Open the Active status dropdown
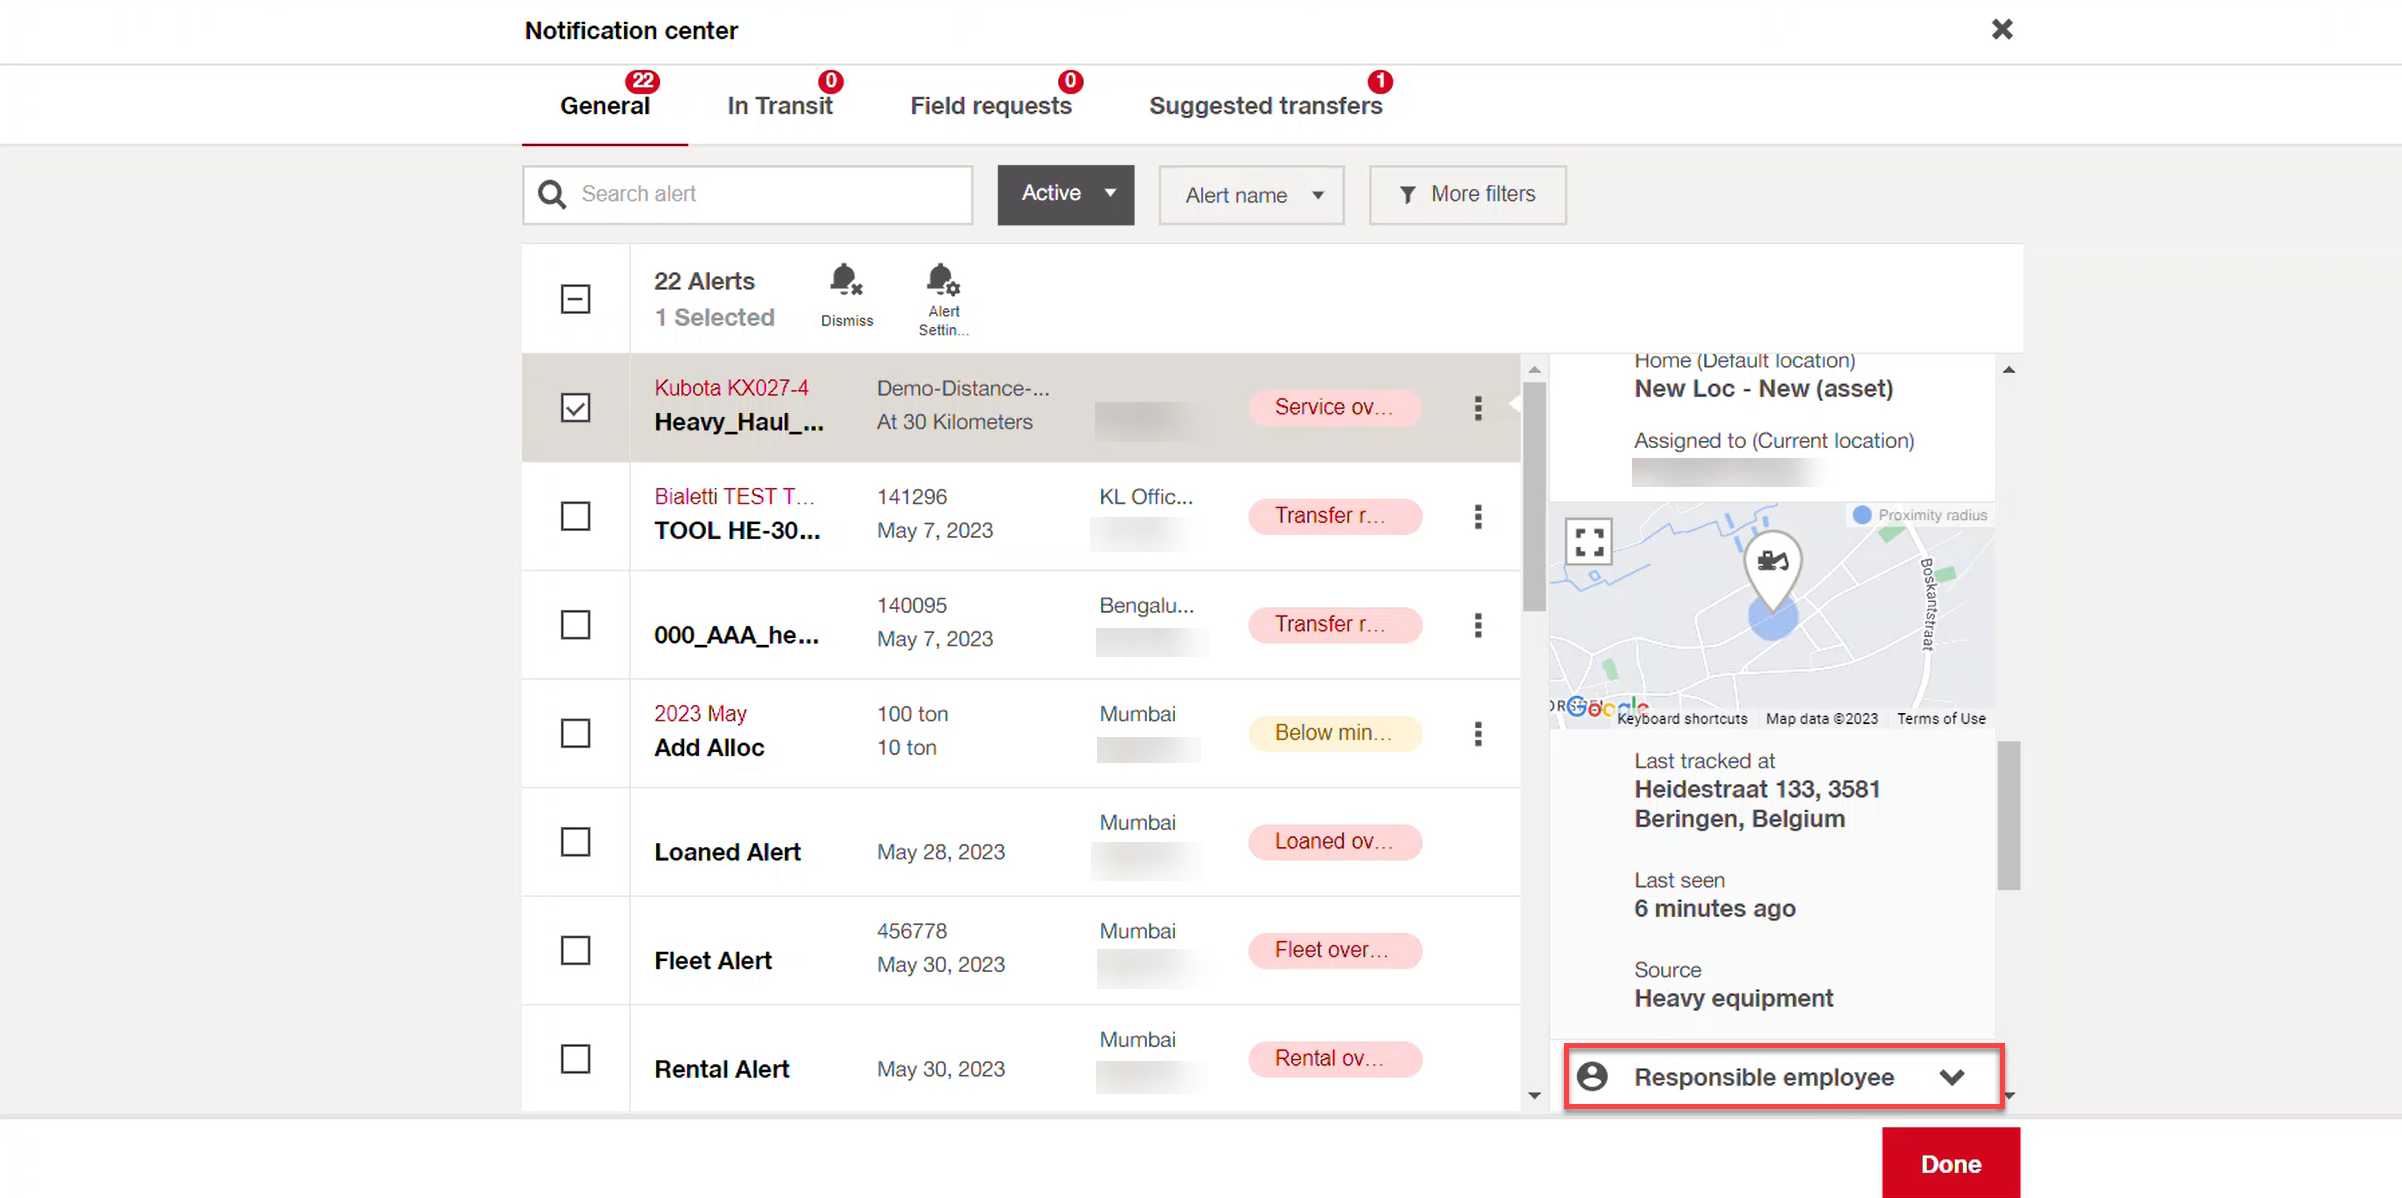Screen dimensions: 2402x1198 click(1065, 194)
